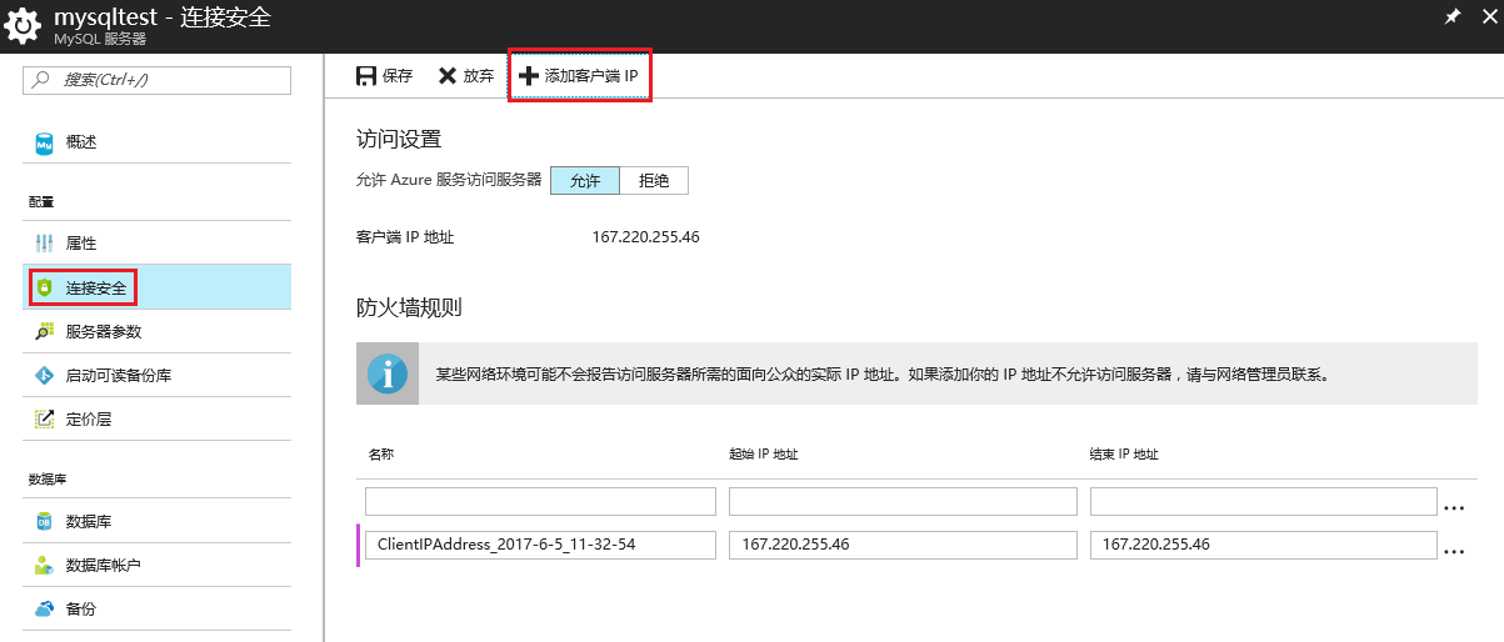Click the MySQL overview database icon

pos(44,143)
